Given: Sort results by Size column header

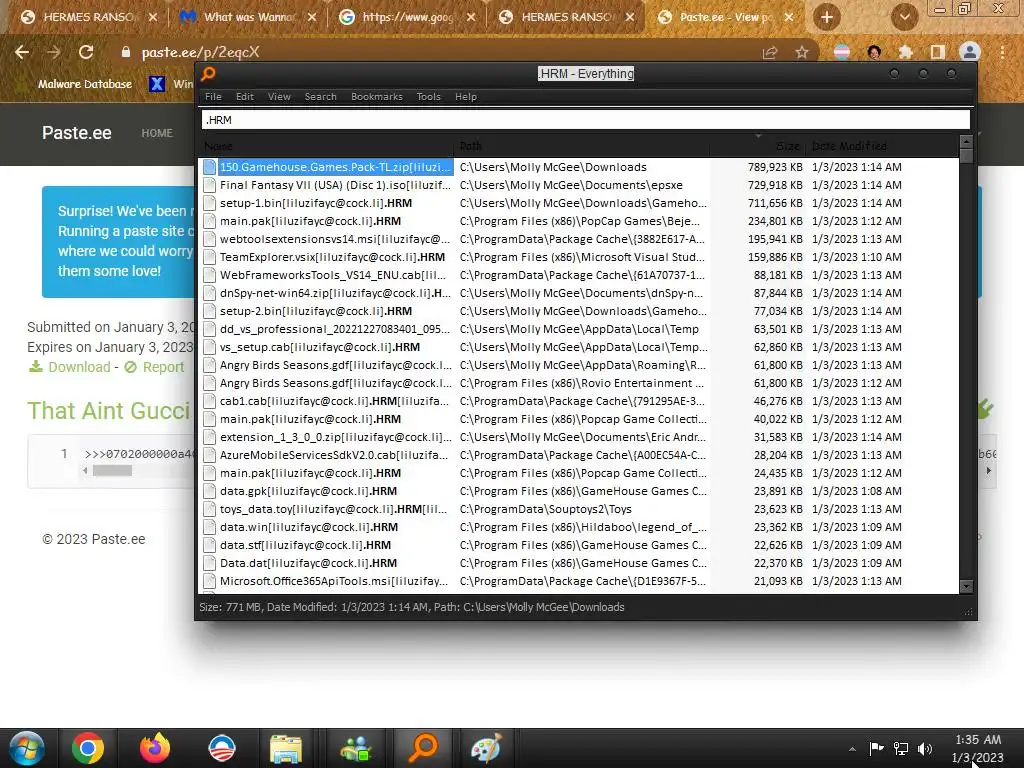Looking at the screenshot, I should point(758,146).
